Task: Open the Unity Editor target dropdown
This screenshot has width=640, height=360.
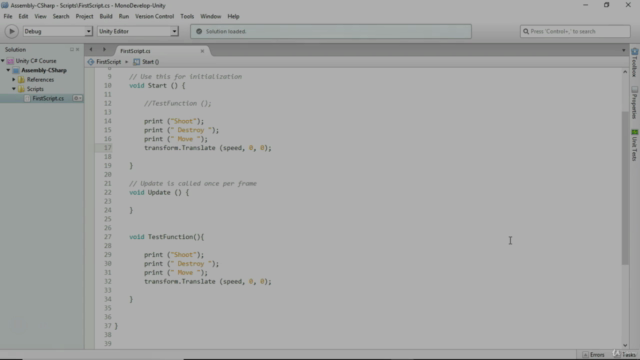Action: coord(138,31)
